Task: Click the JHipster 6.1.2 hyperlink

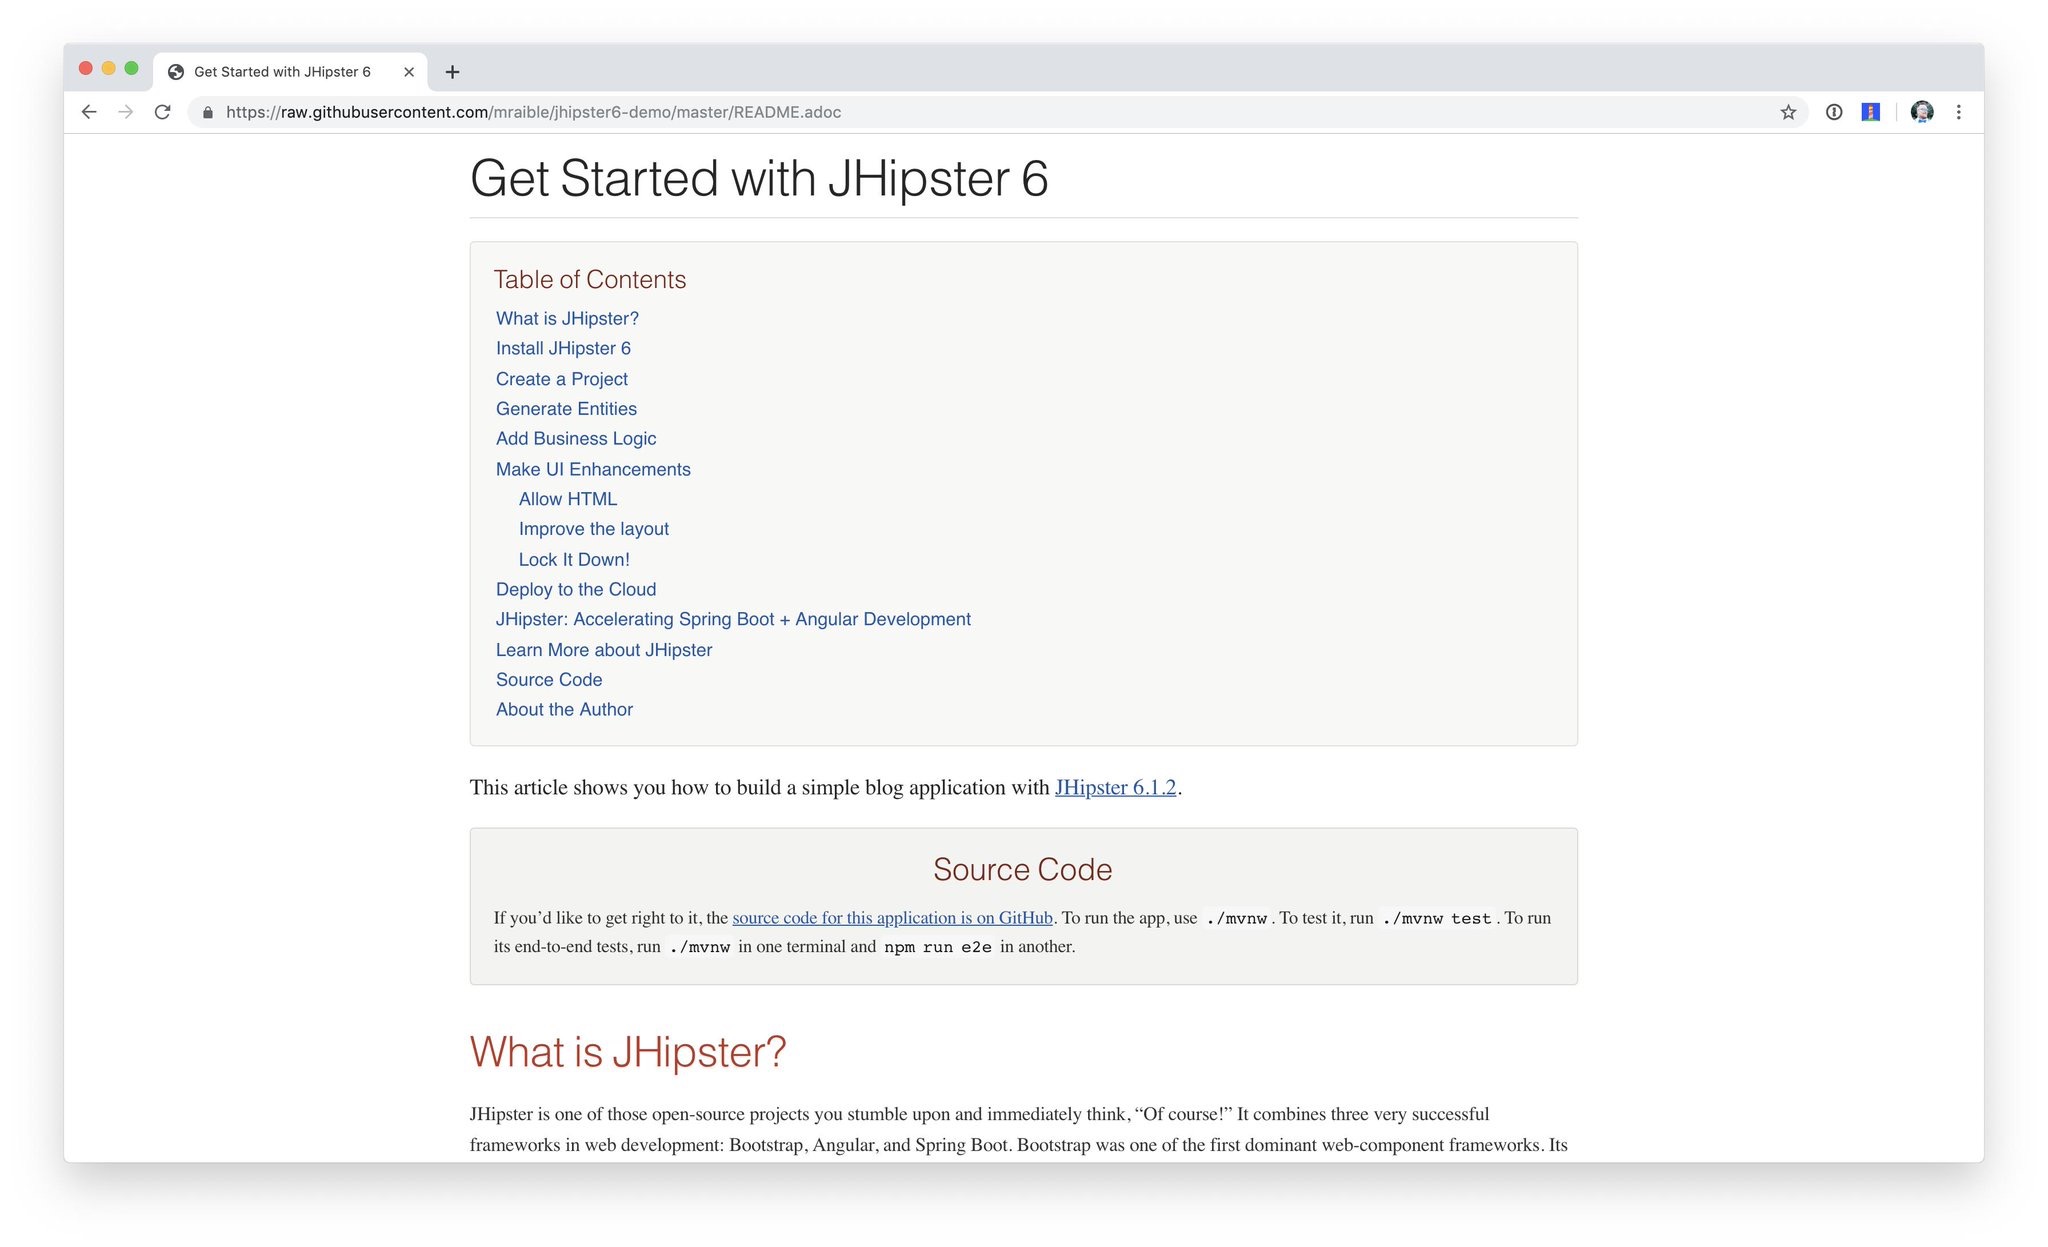Action: [x=1116, y=787]
